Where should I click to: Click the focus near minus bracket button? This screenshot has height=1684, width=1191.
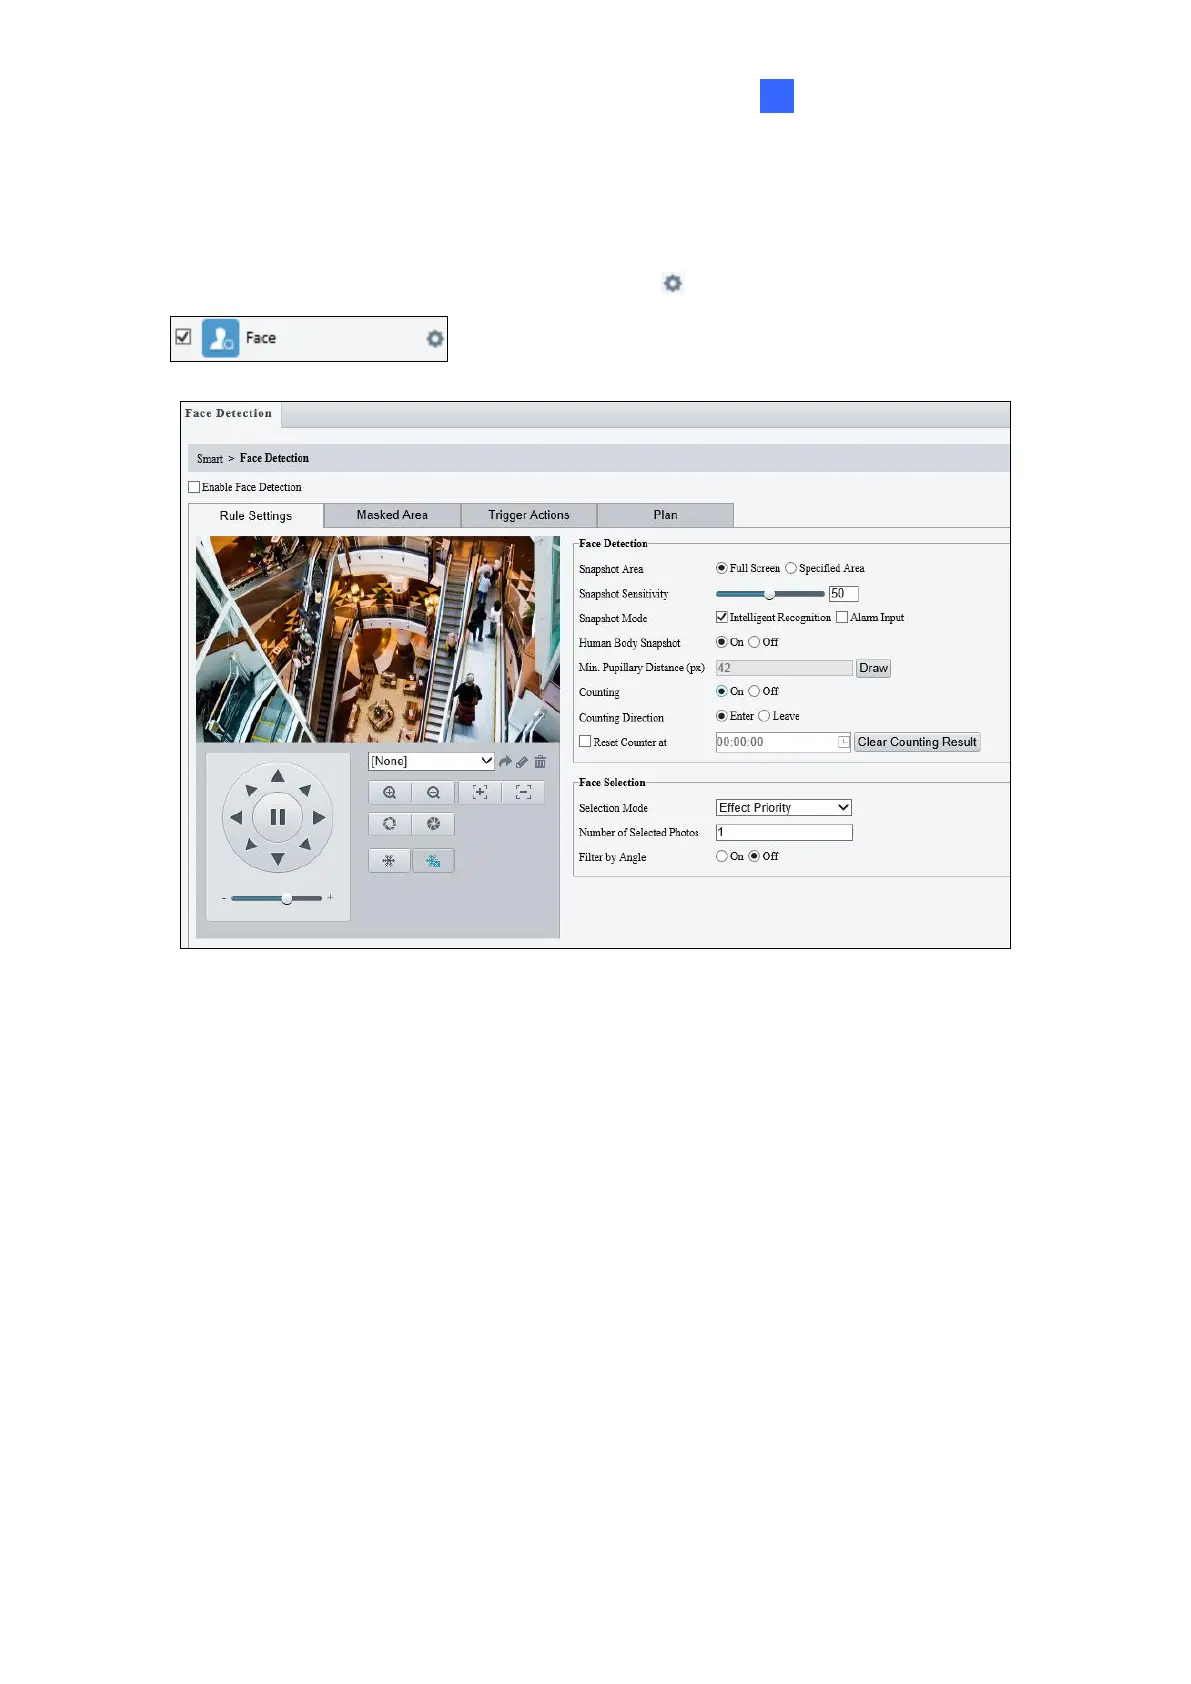pyautogui.click(x=523, y=793)
